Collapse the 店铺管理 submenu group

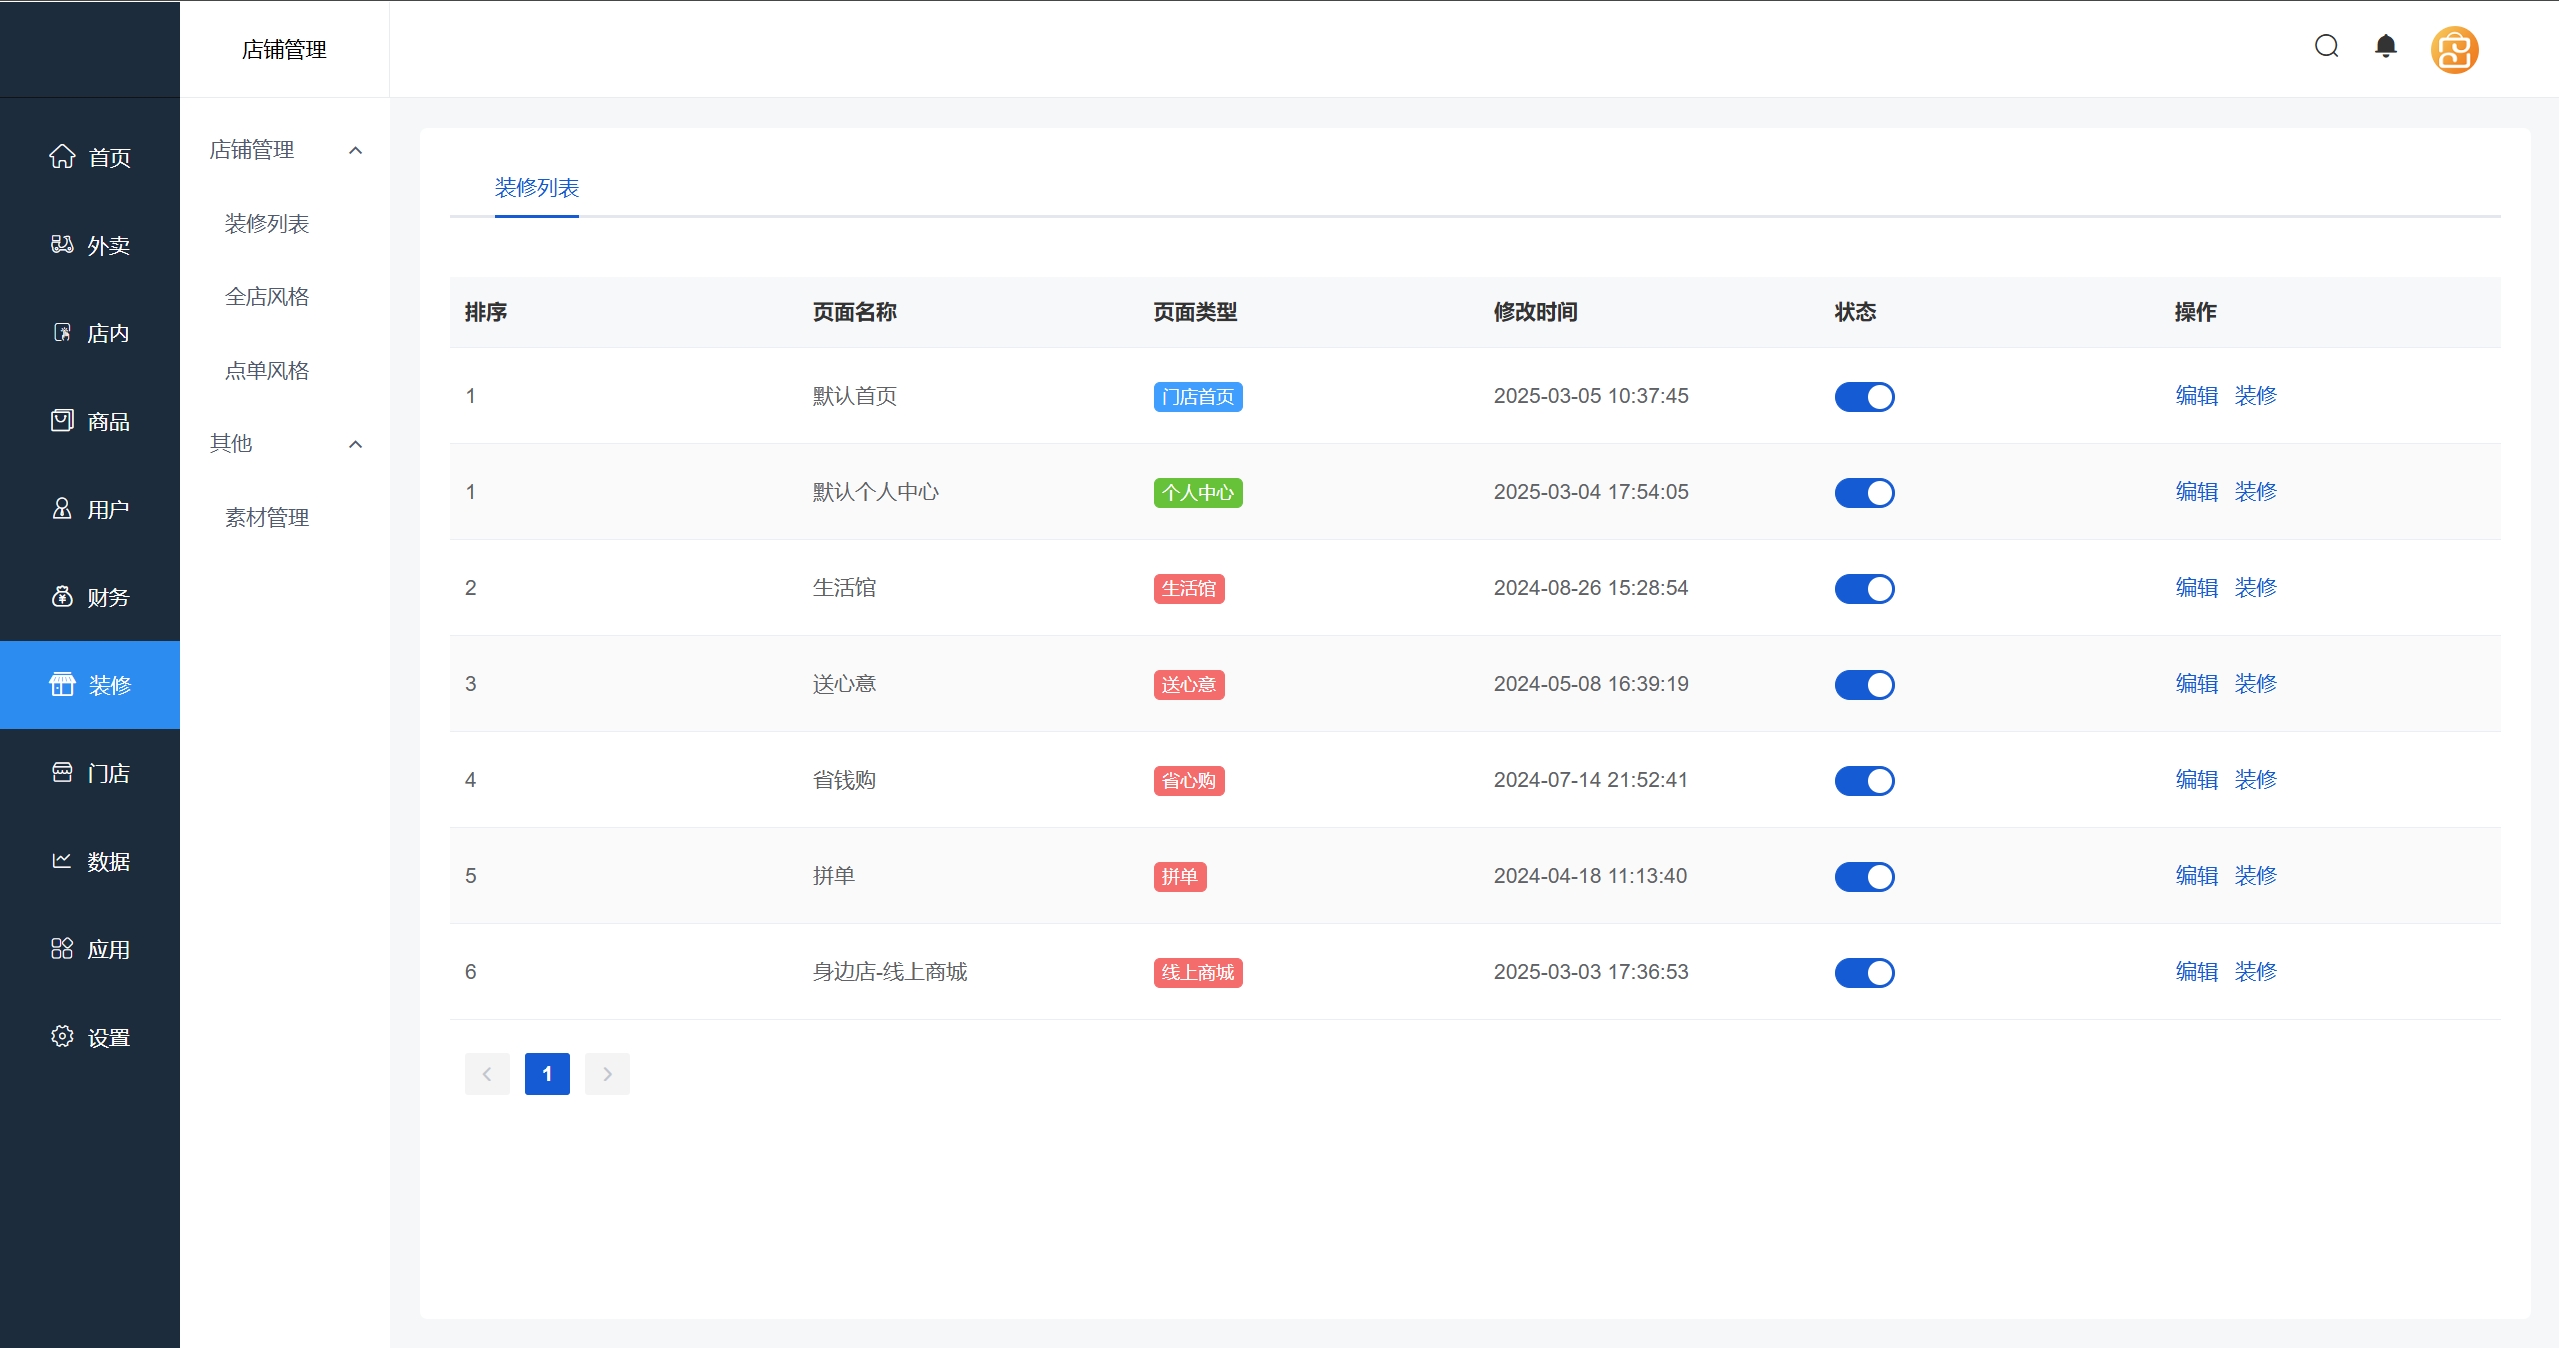355,150
